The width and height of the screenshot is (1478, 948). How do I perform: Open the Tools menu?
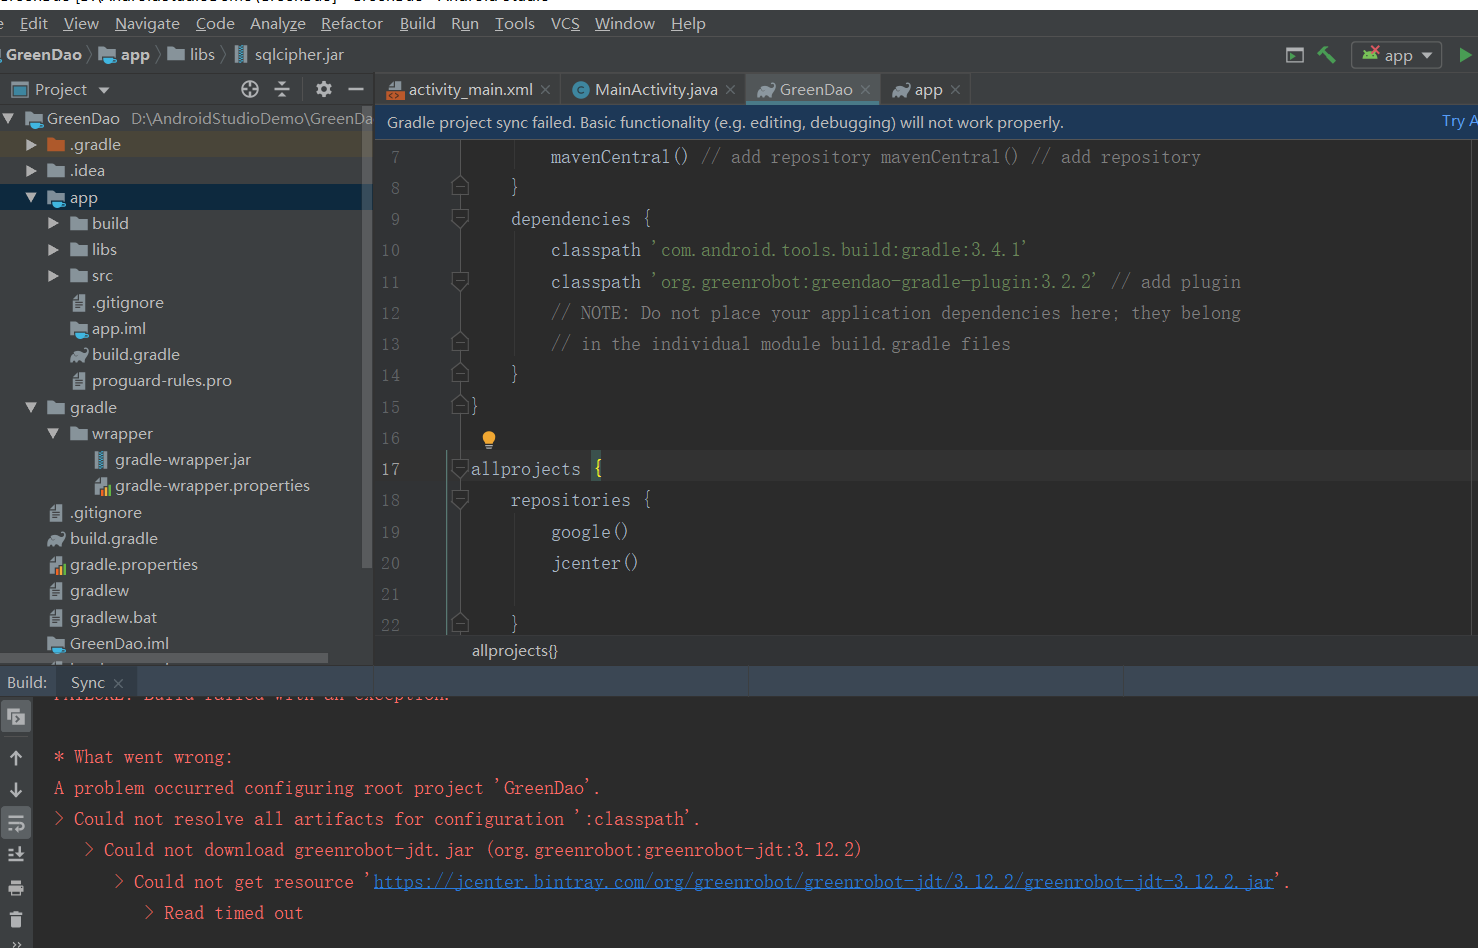515,23
